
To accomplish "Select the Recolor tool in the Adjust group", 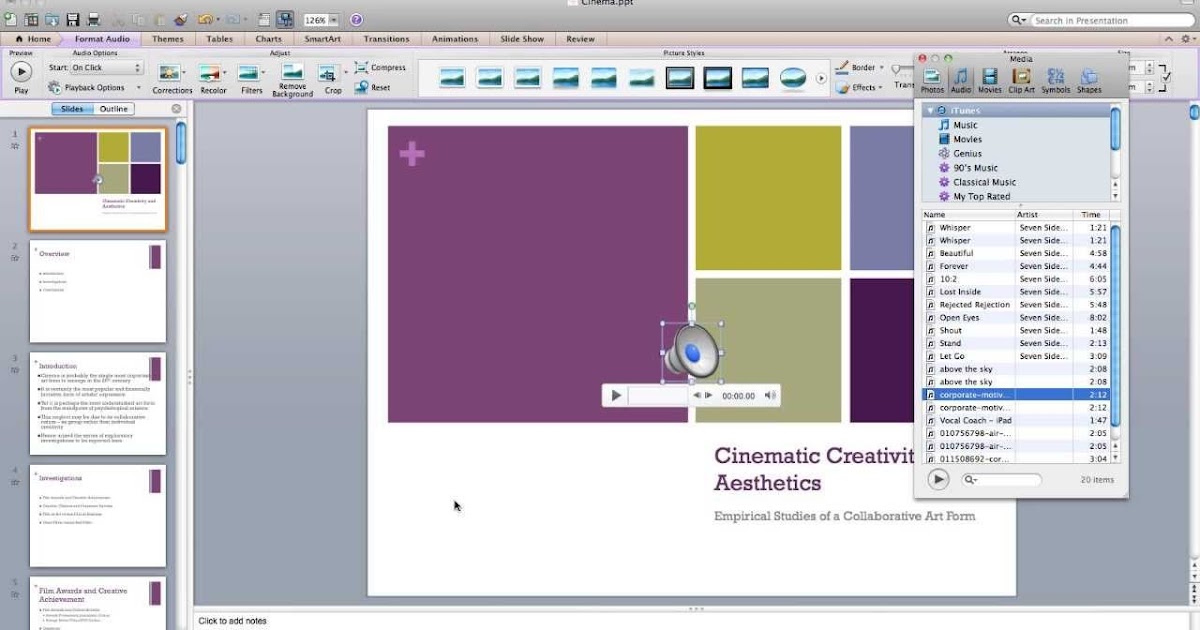I will (211, 75).
